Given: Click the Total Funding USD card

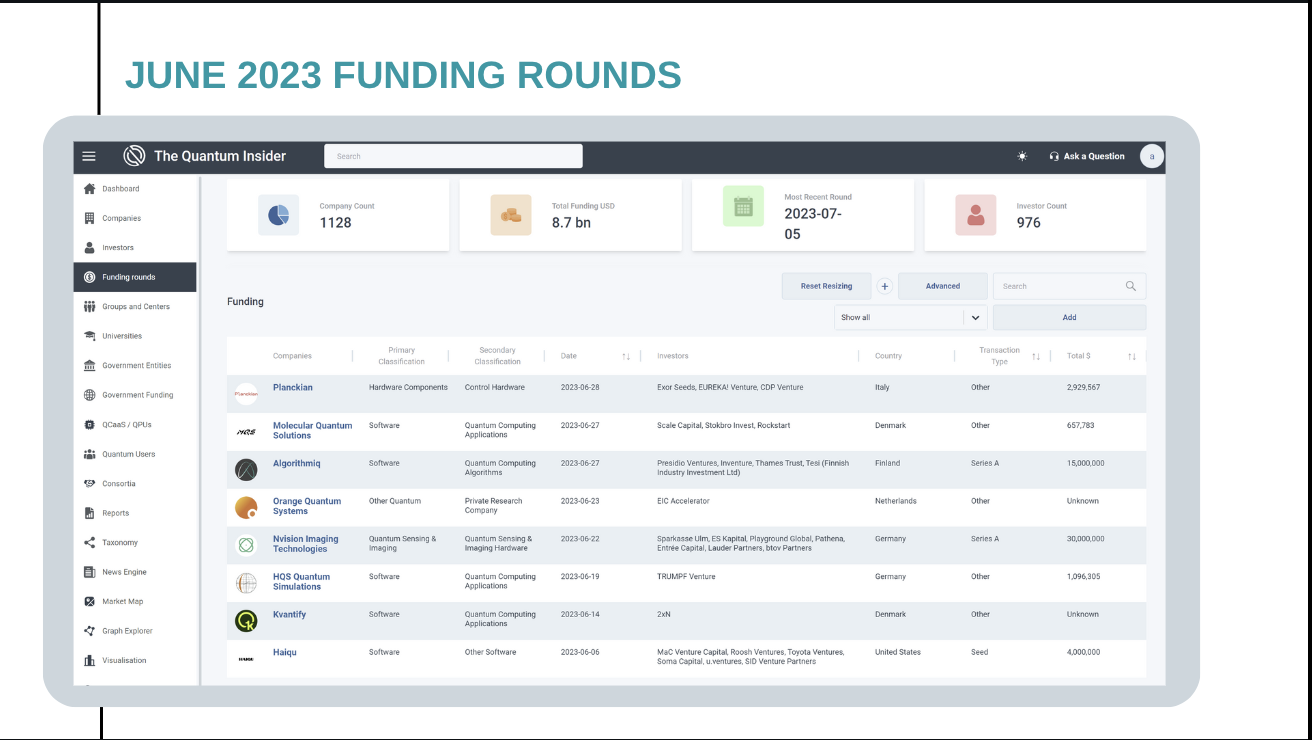Looking at the screenshot, I should click(x=571, y=215).
